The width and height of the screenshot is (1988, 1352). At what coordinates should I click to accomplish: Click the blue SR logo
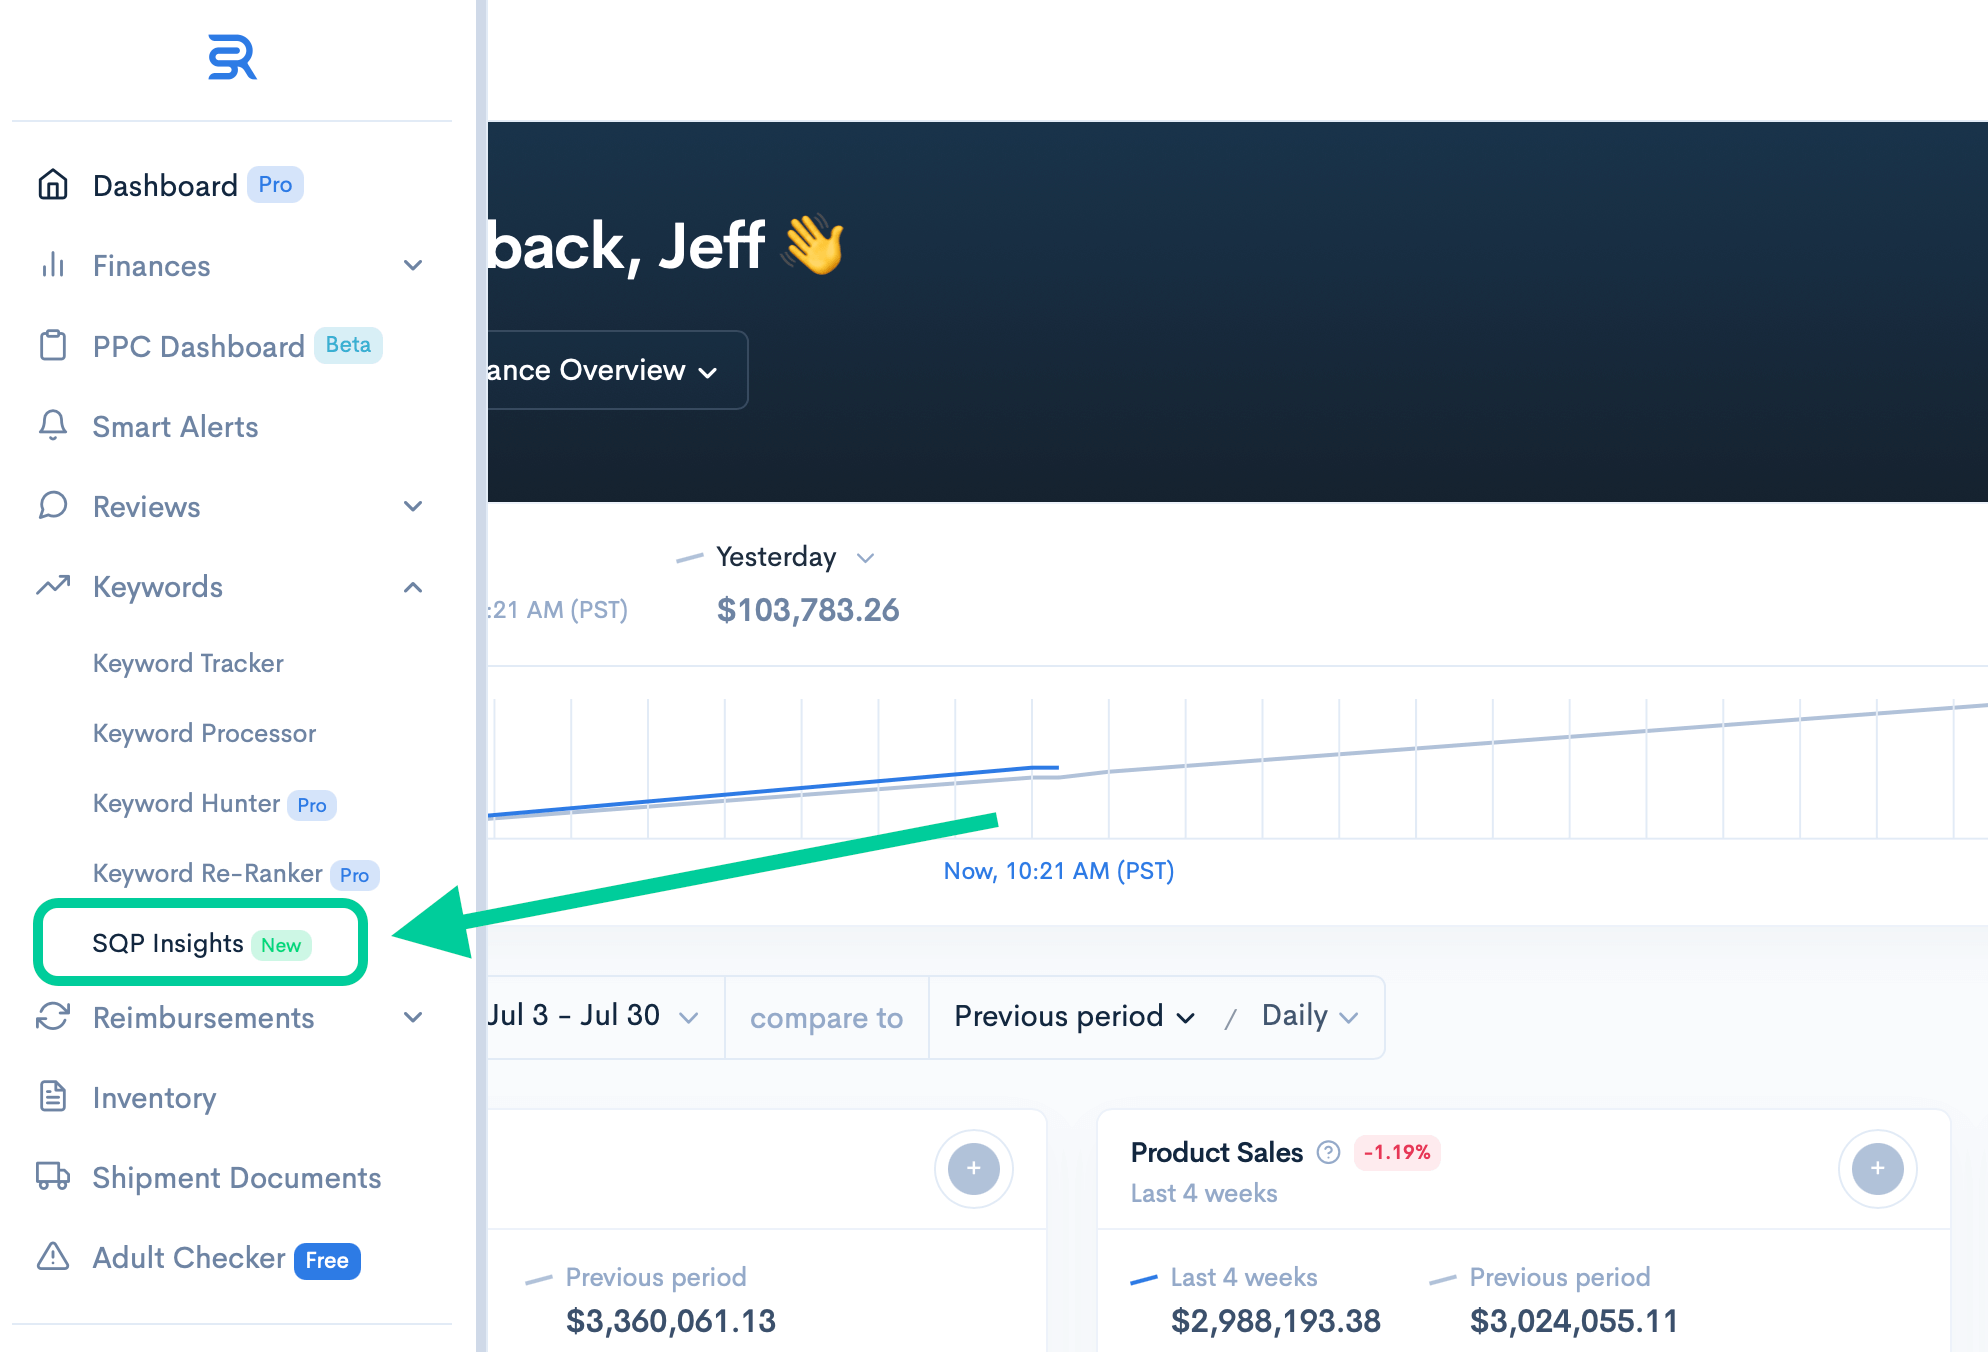click(x=232, y=57)
